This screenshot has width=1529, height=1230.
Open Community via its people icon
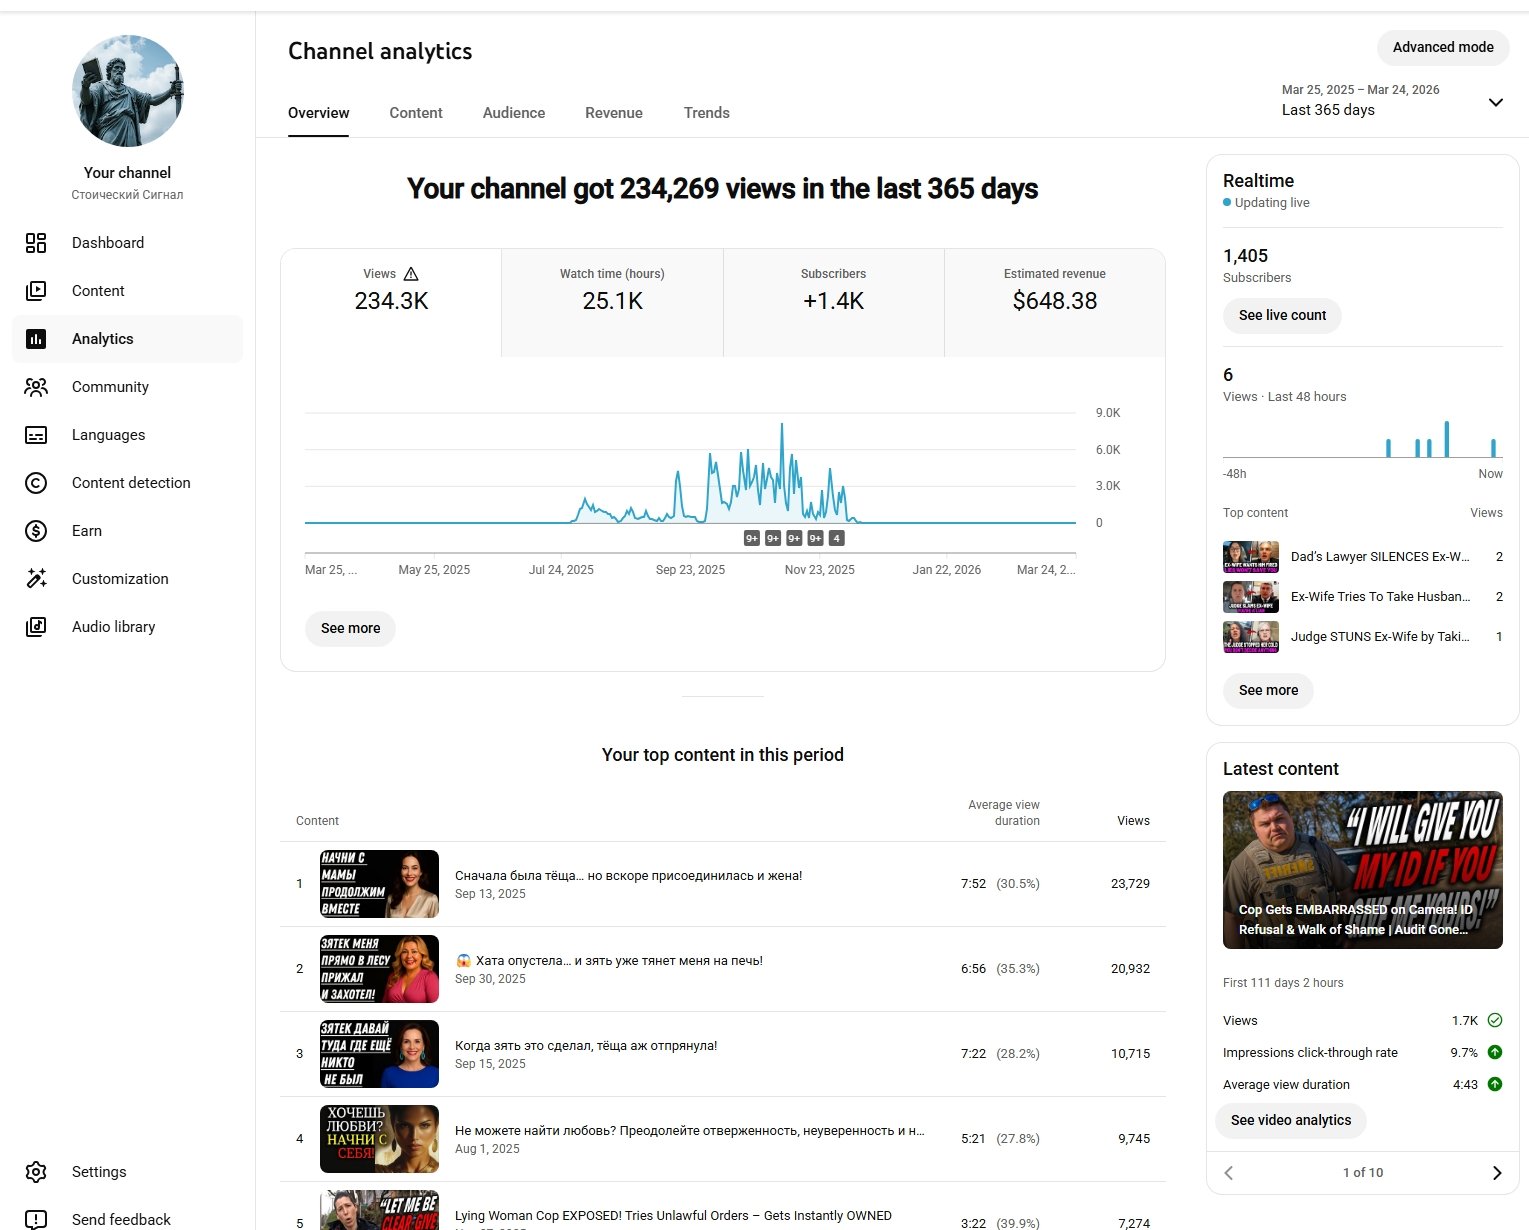[36, 387]
